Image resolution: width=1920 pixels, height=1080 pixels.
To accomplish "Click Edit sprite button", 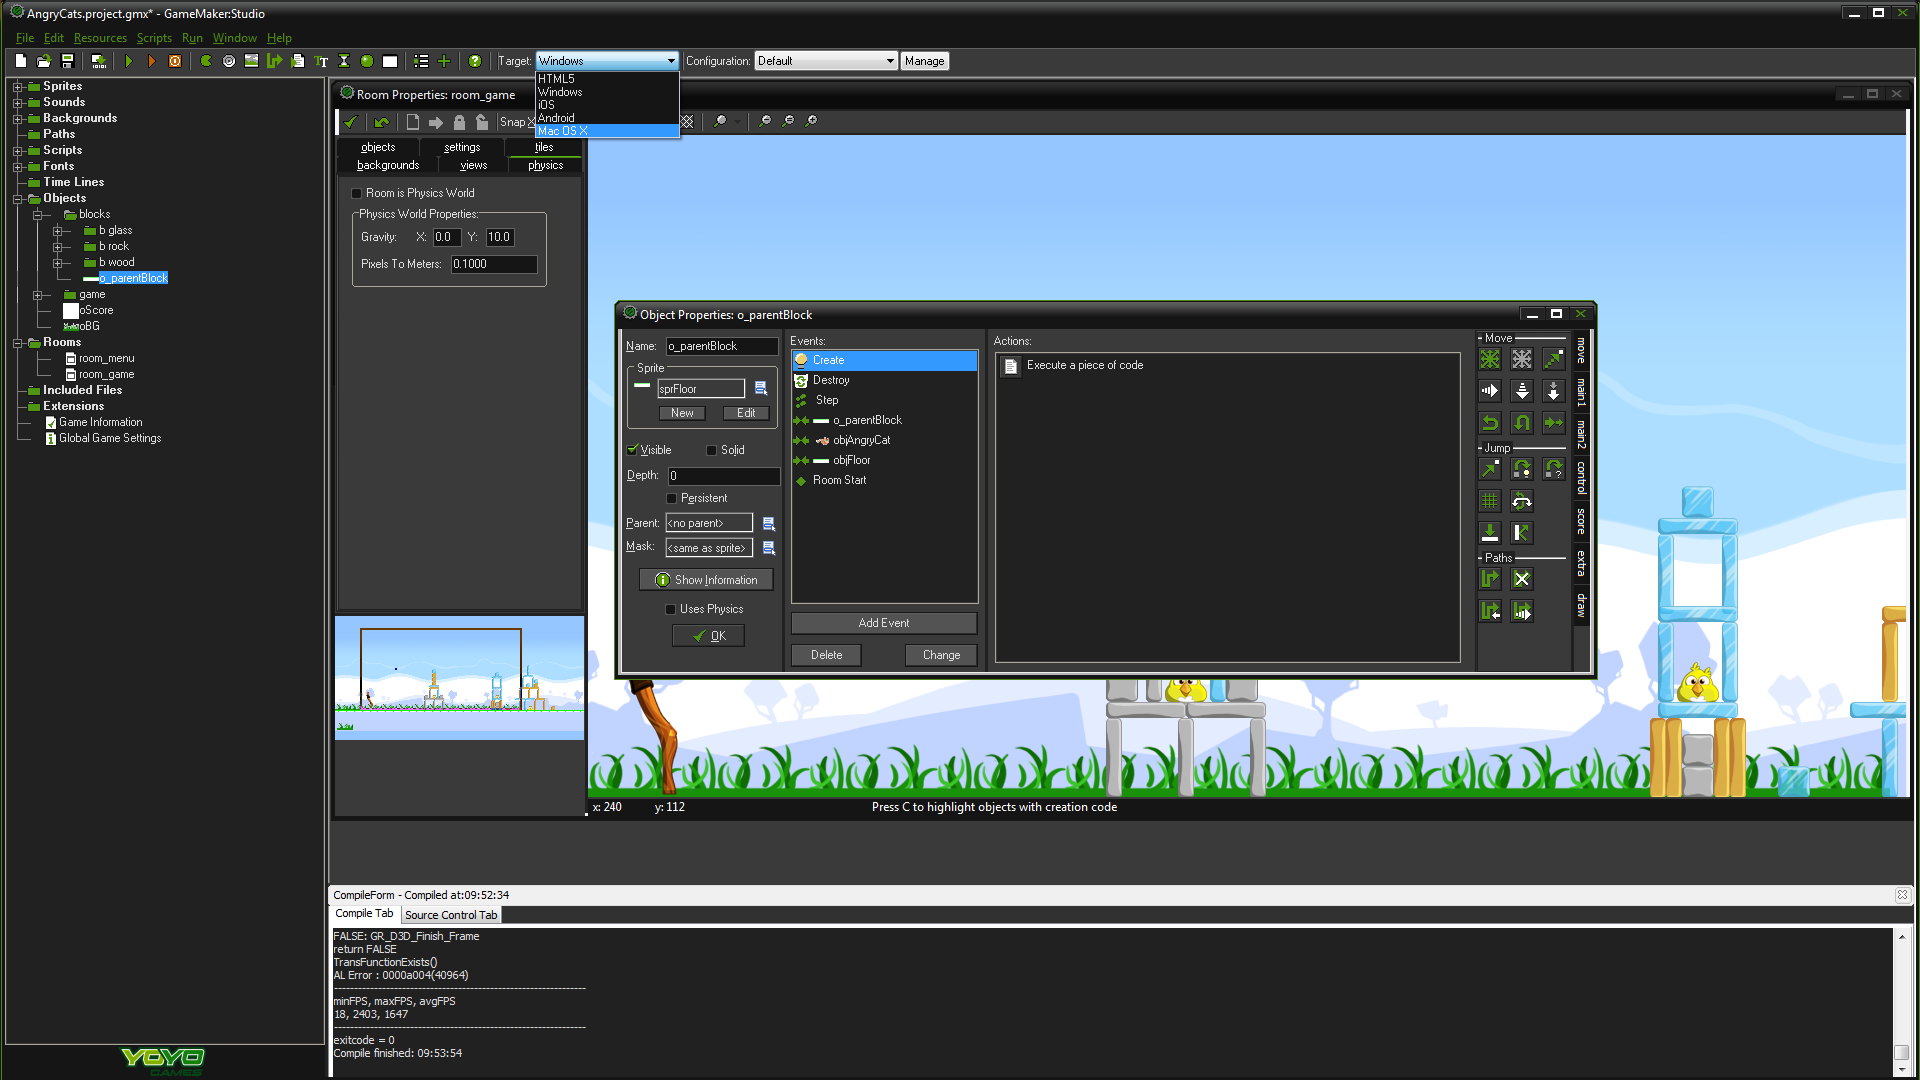I will (746, 413).
